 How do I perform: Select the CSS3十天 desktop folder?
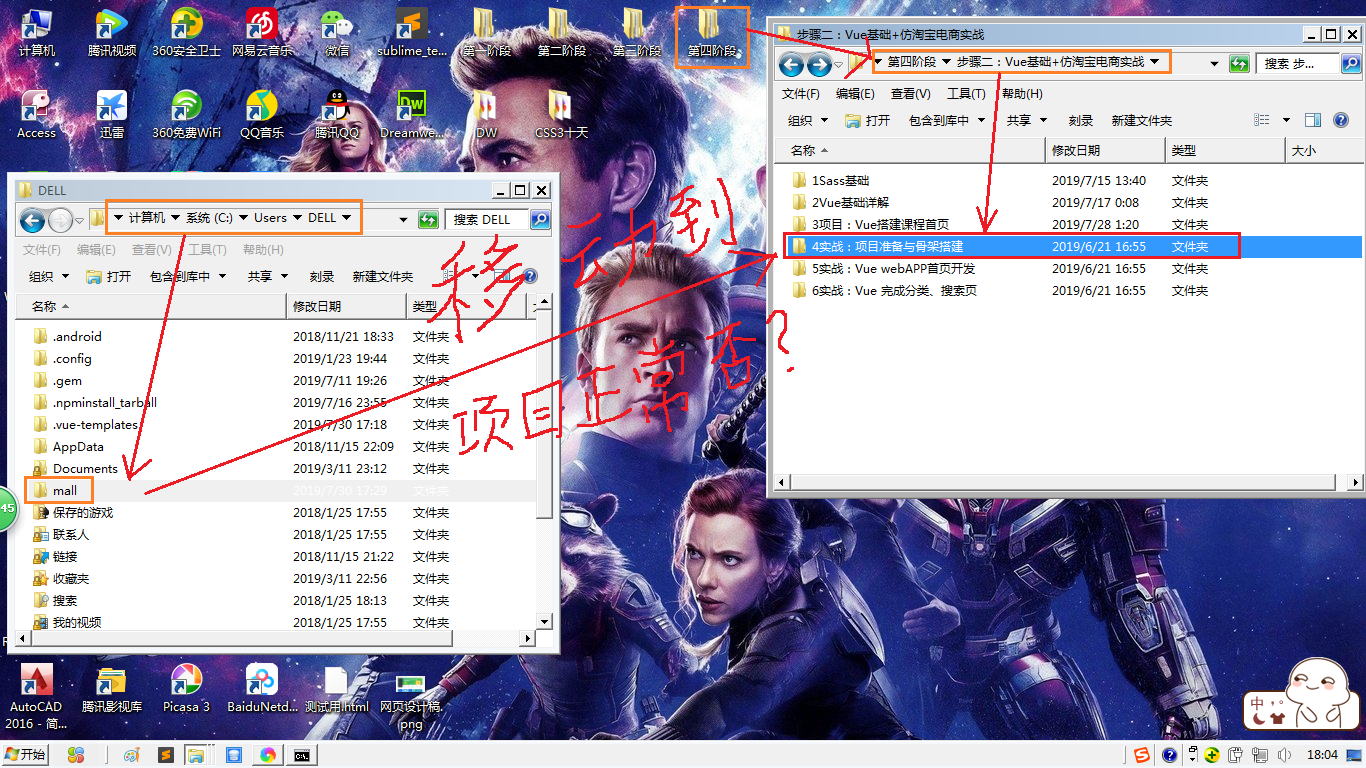(562, 114)
